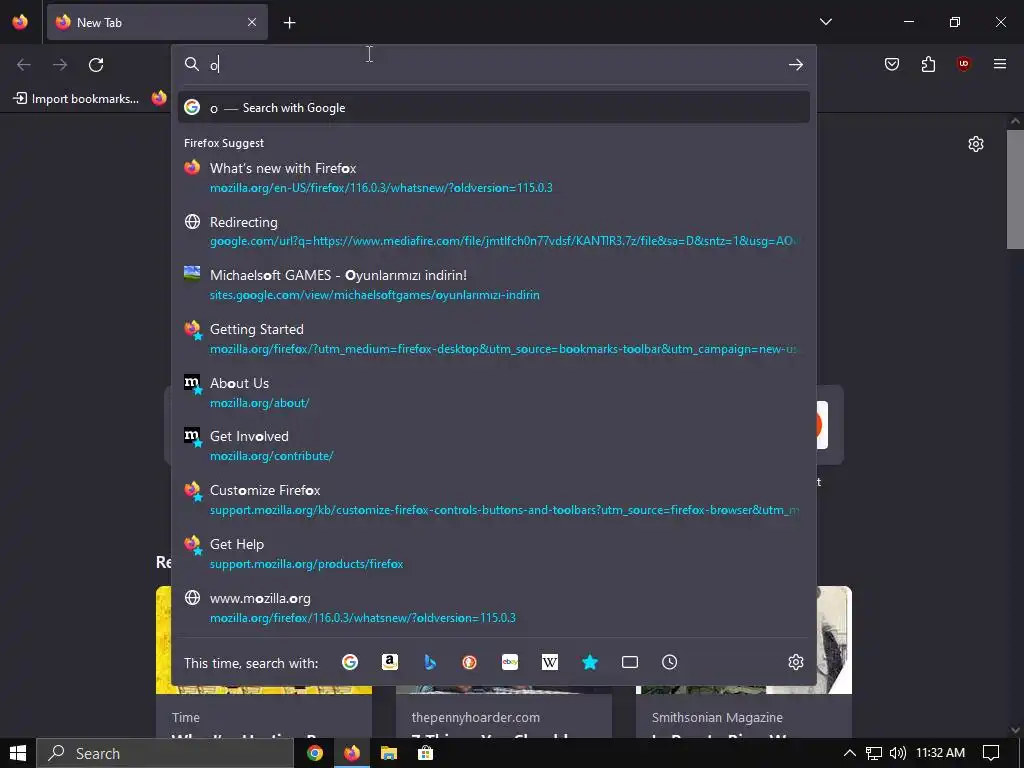Screen dimensions: 1024x768
Task: Open search settings gear in dropdown
Action: pyautogui.click(x=795, y=662)
